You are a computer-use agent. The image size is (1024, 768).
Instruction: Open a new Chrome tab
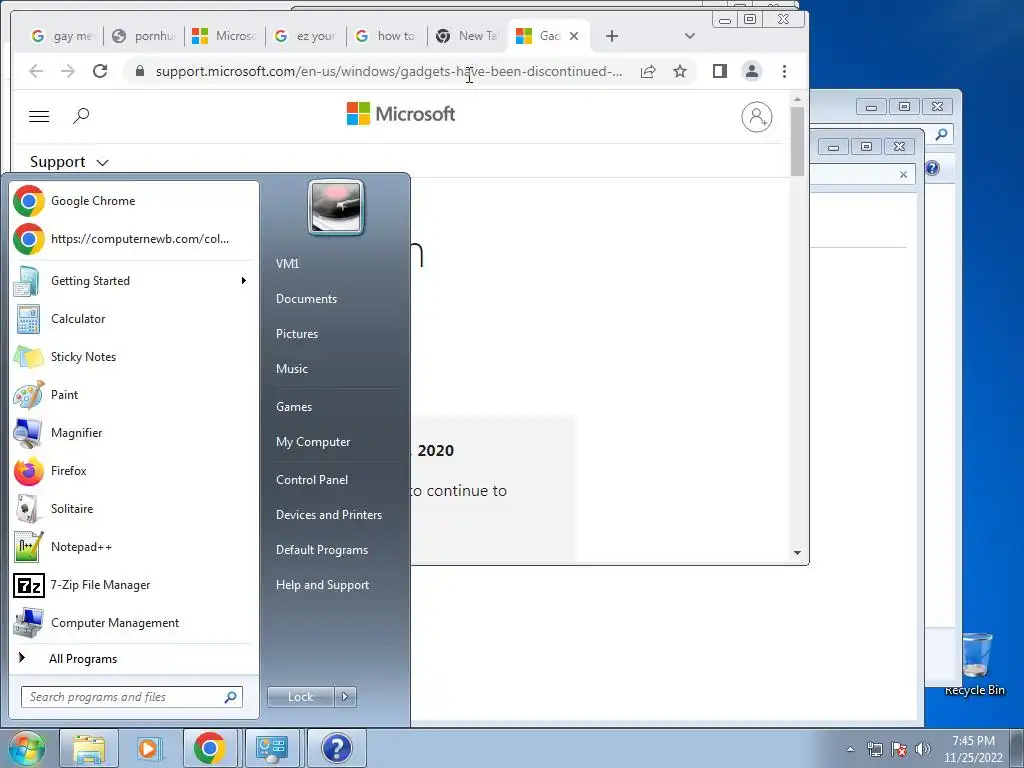[x=612, y=36]
